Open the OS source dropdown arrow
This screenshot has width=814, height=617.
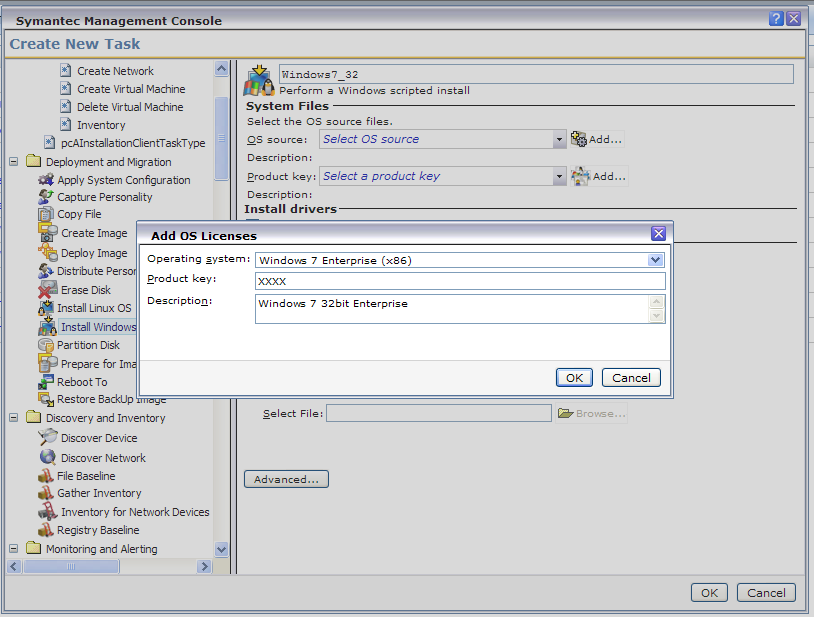coord(559,139)
